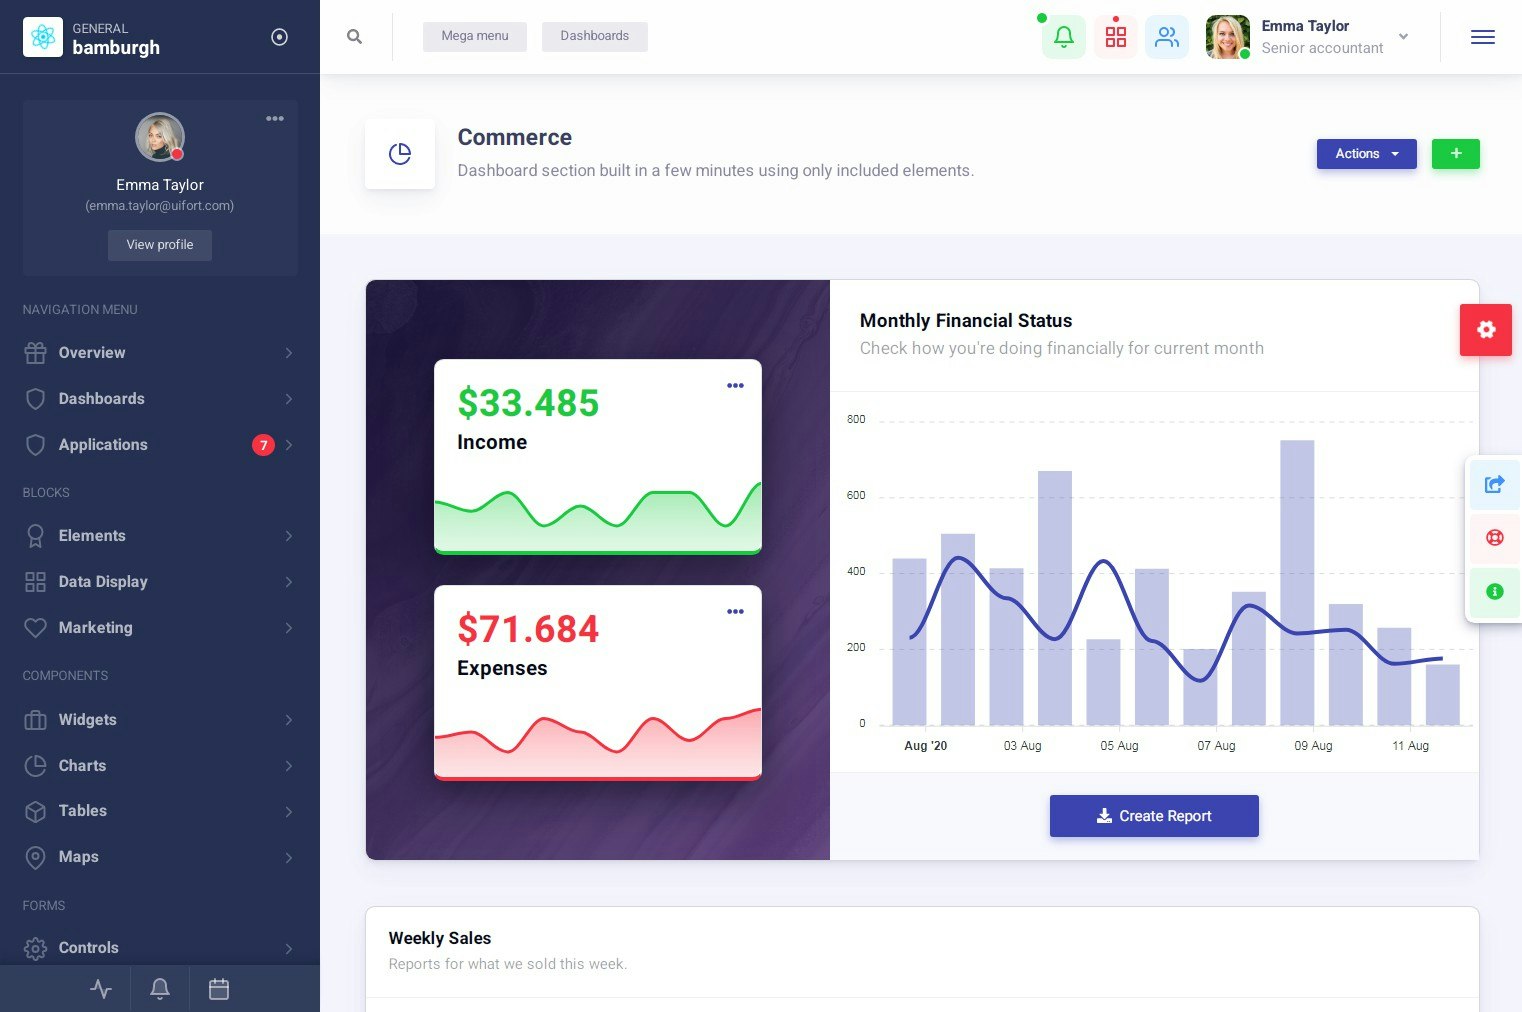Select the calendar icon at sidebar bottom
The image size is (1522, 1012).
(219, 988)
